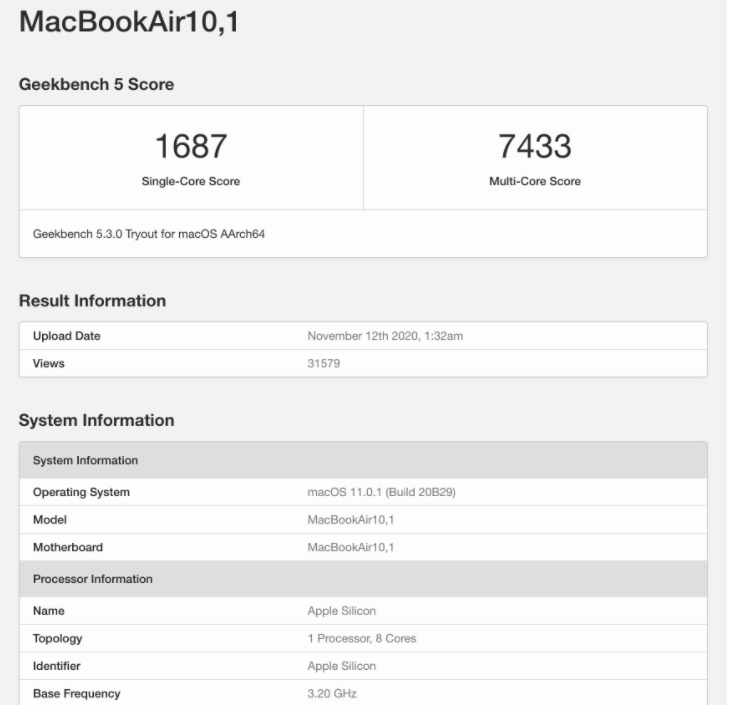Click Geekbench 5.3.0 Tryout for macOS AArch64 text
Screen dimensions: 729x709
(x=149, y=234)
